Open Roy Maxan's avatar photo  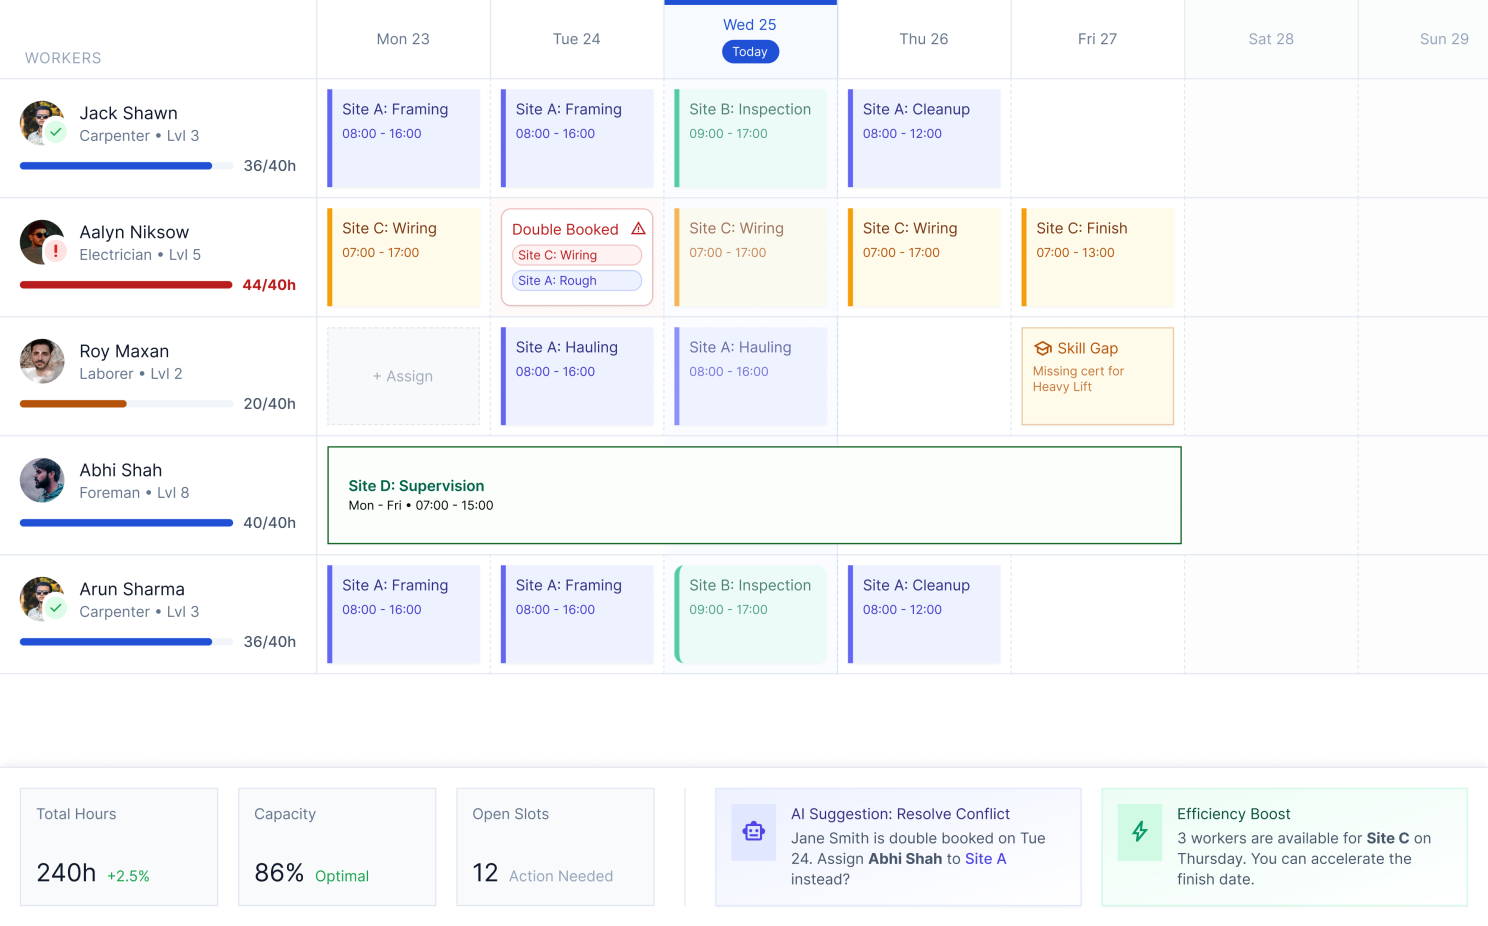pyautogui.click(x=42, y=361)
